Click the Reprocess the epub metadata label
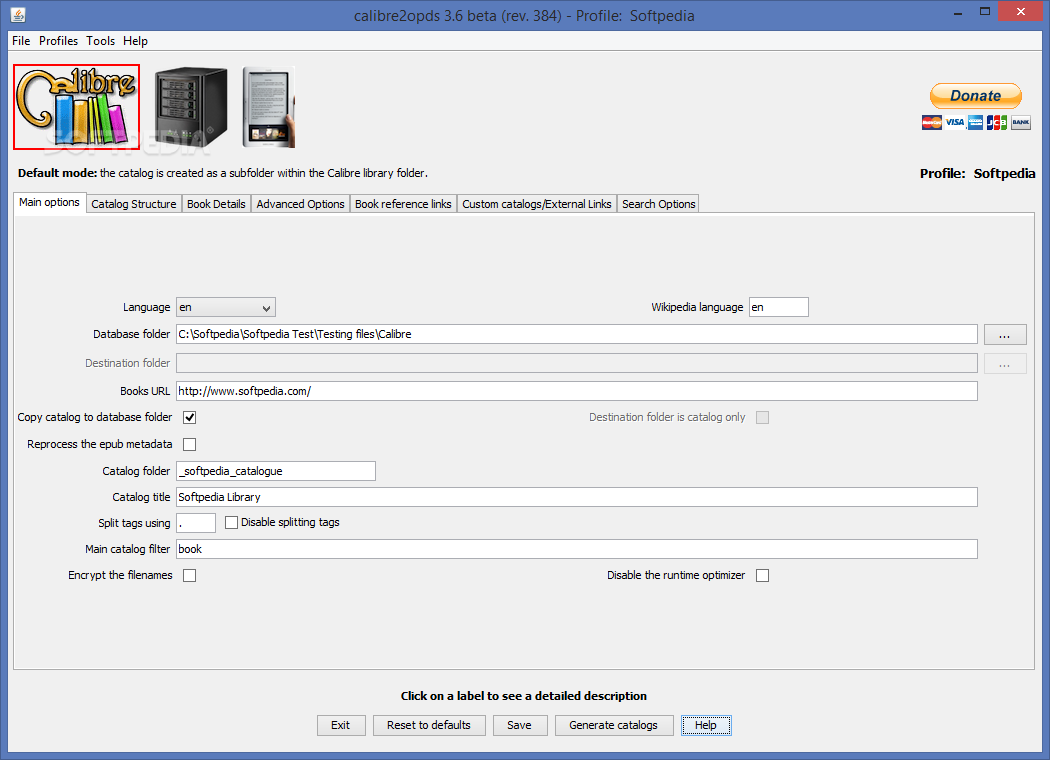Screen dimensions: 1050x760 tap(99, 444)
